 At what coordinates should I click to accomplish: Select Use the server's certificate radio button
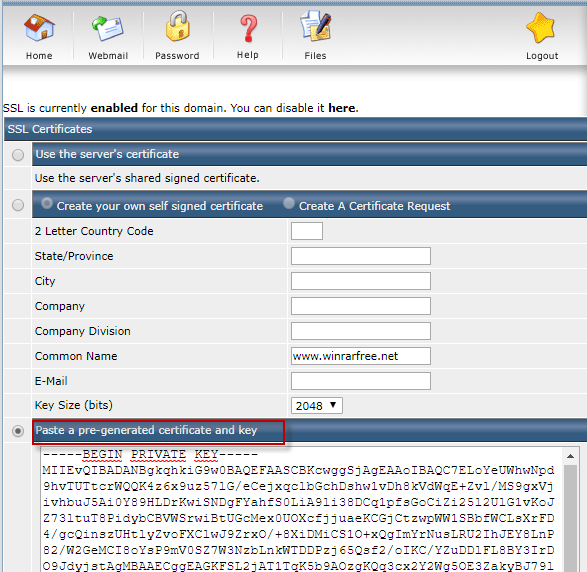pos(18,155)
